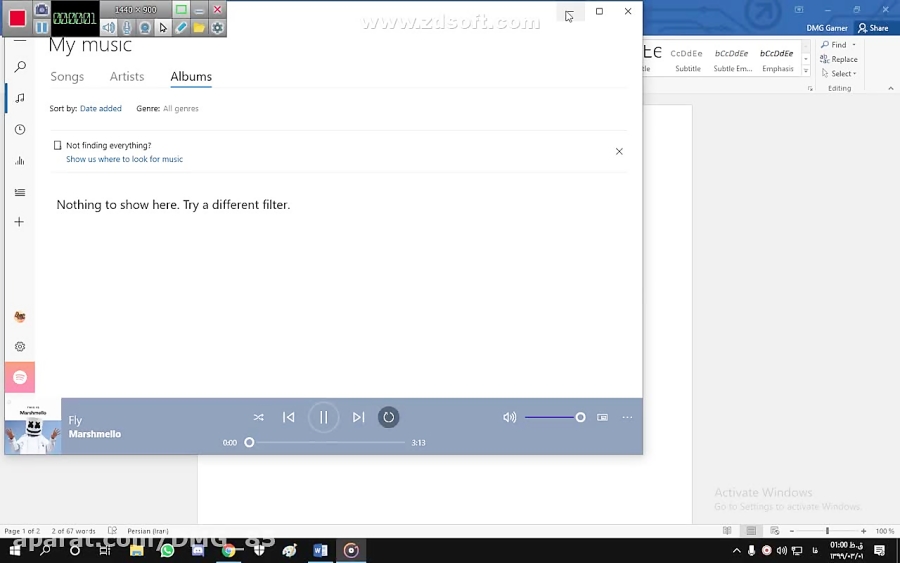Click the volume slider in the player bar

(x=554, y=417)
